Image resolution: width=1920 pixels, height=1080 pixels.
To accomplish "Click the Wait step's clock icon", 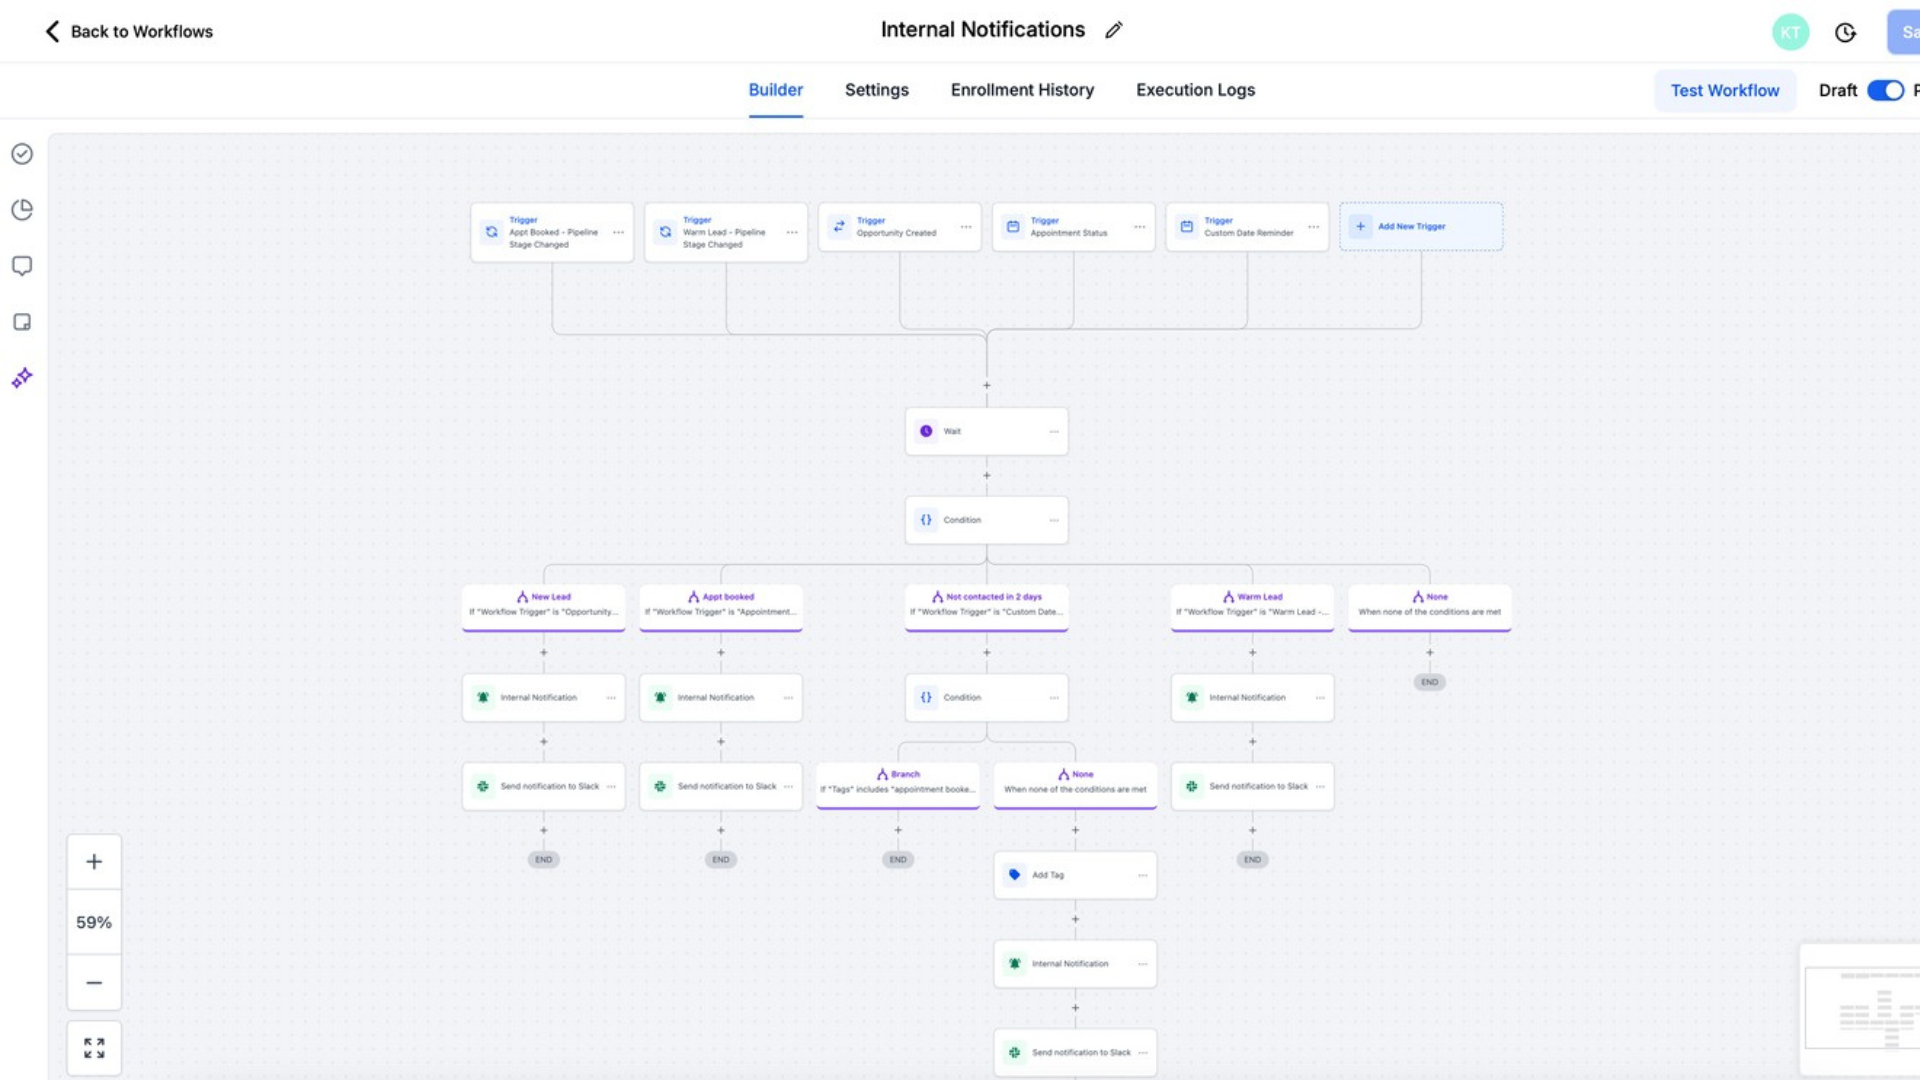I will tap(926, 431).
